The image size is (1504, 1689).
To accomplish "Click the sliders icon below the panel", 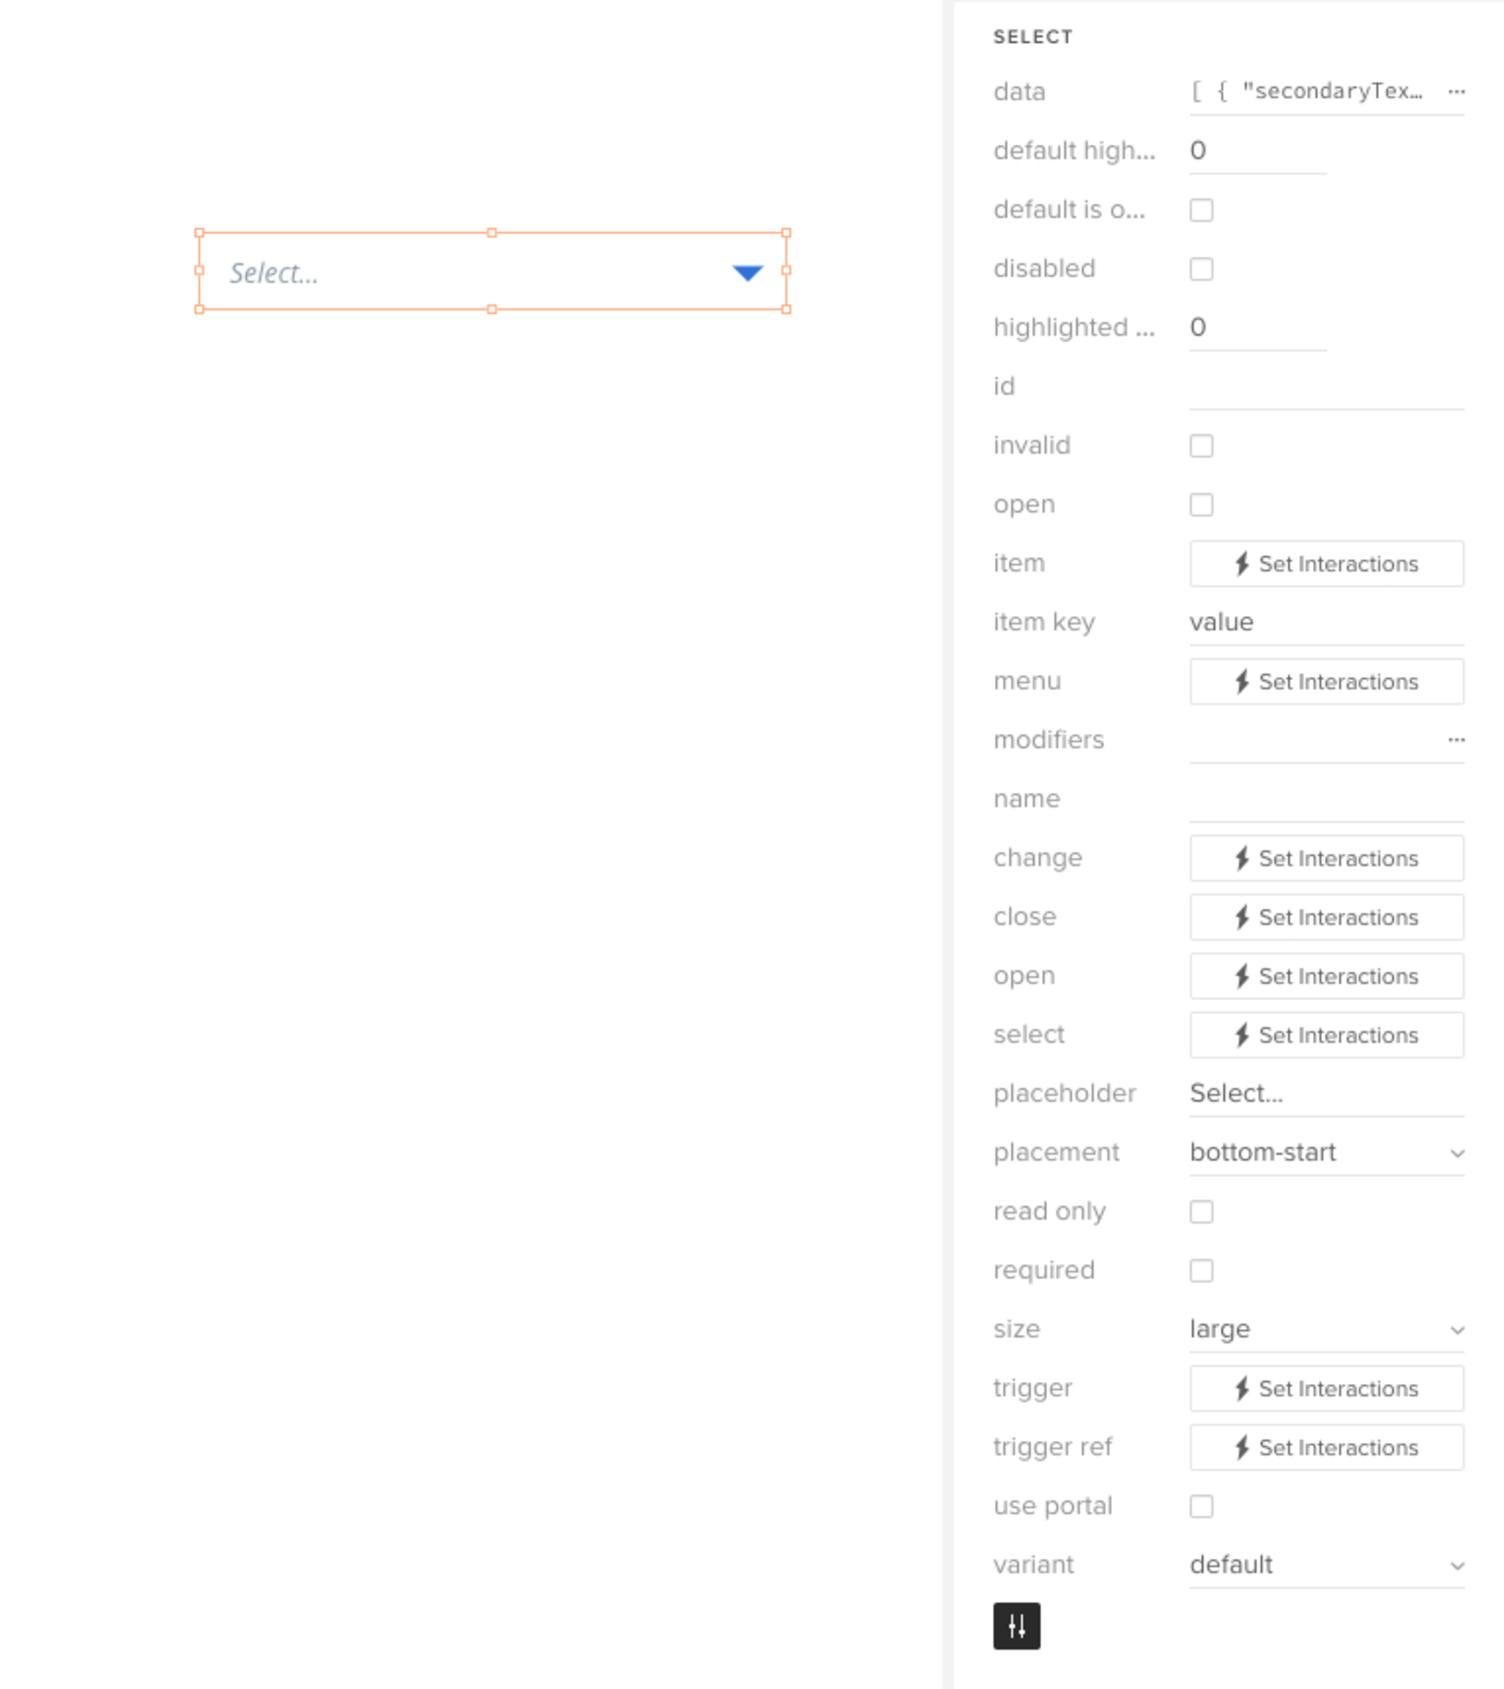I will pyautogui.click(x=1017, y=1626).
